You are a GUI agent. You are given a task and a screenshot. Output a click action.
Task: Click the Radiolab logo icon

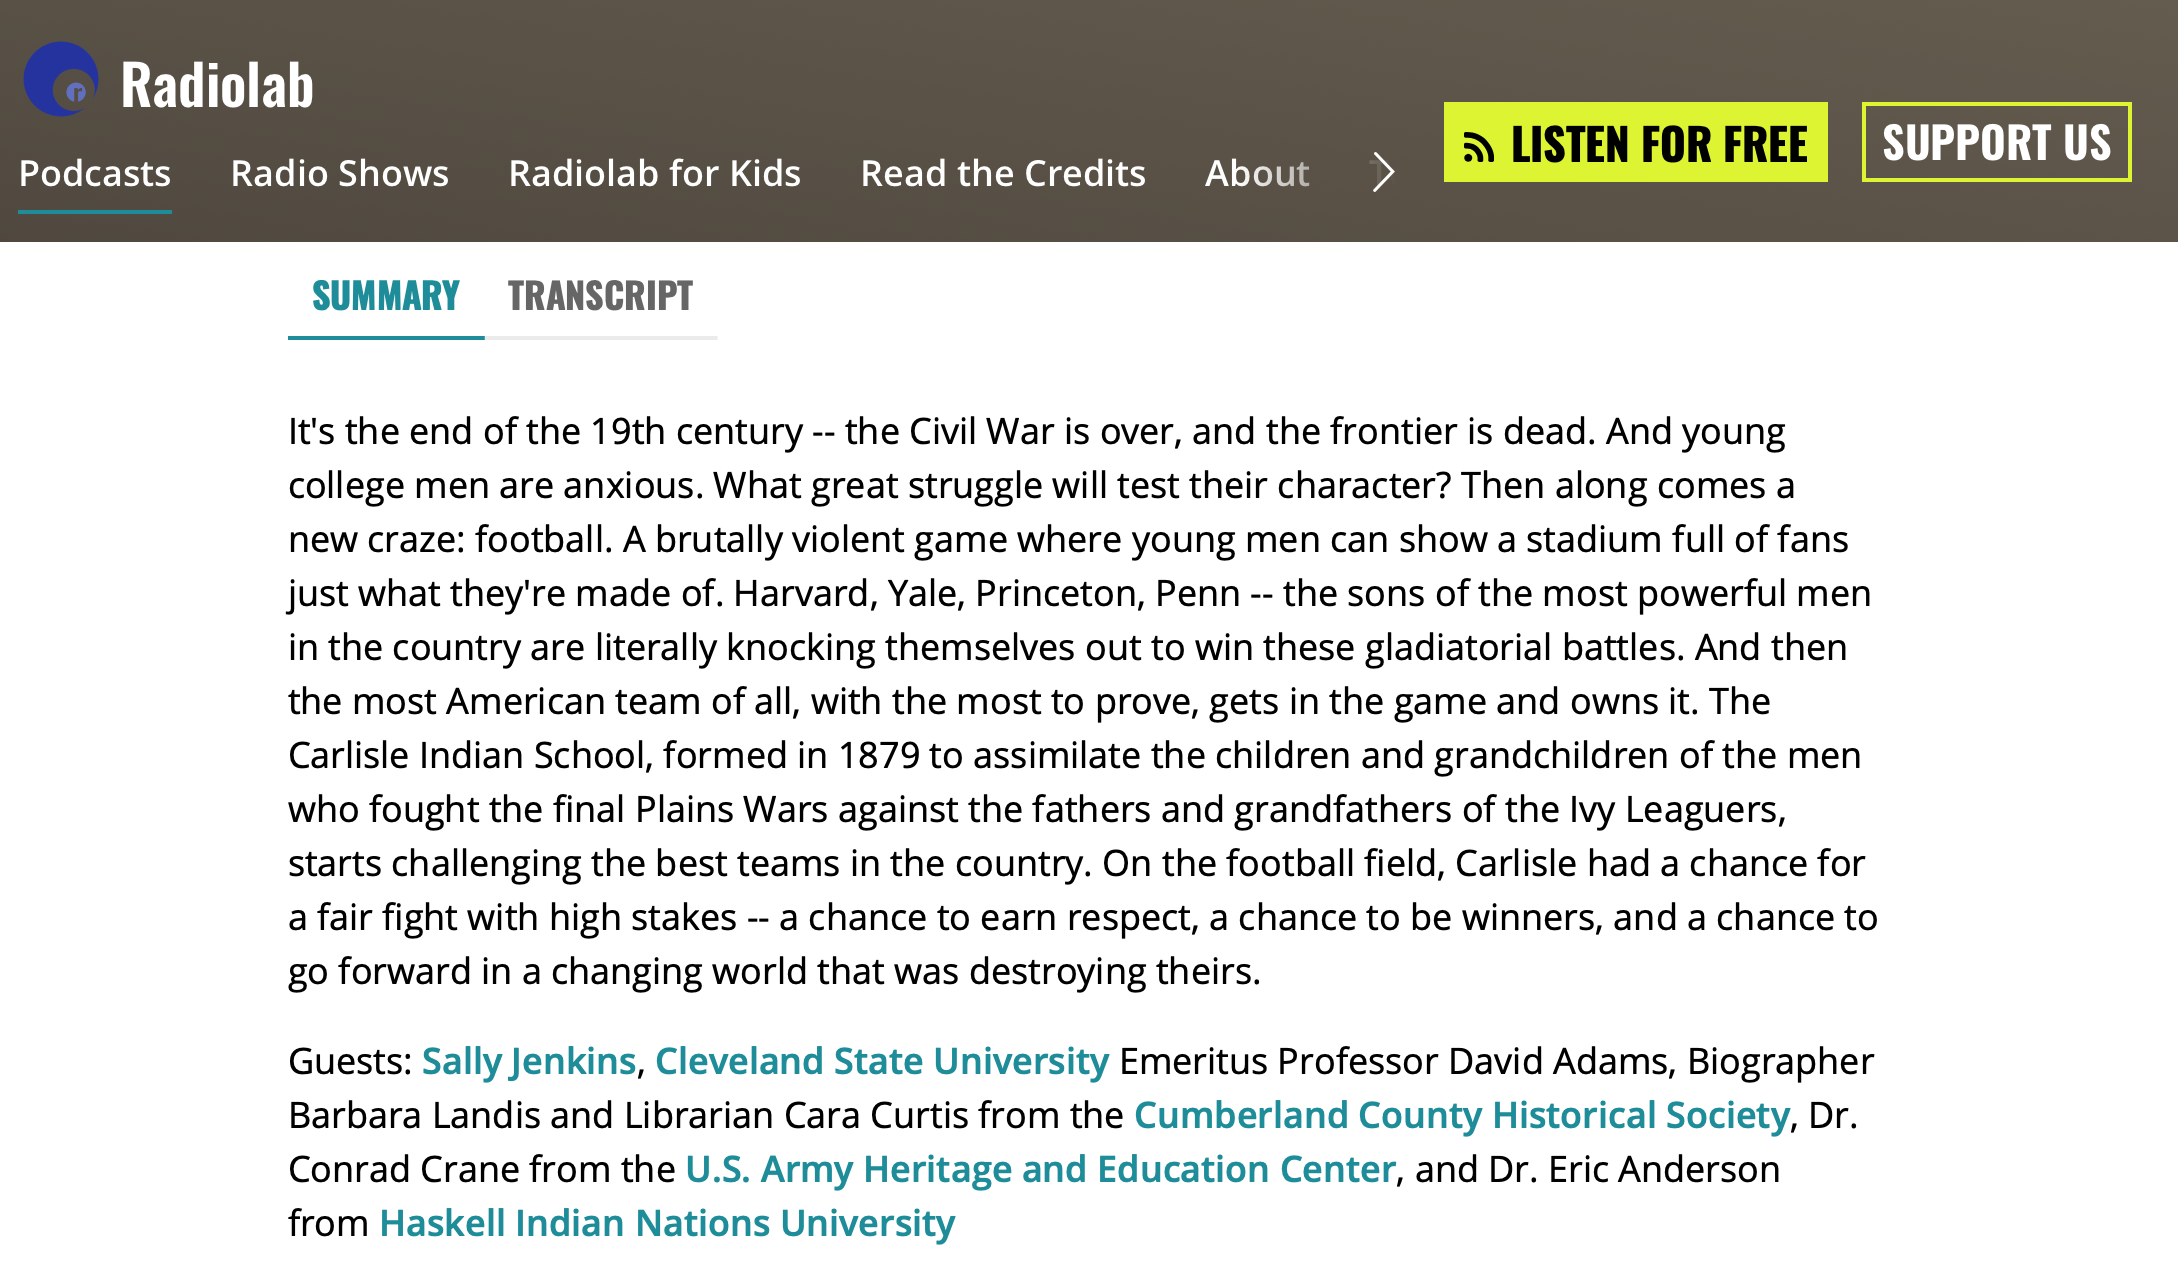(x=61, y=80)
